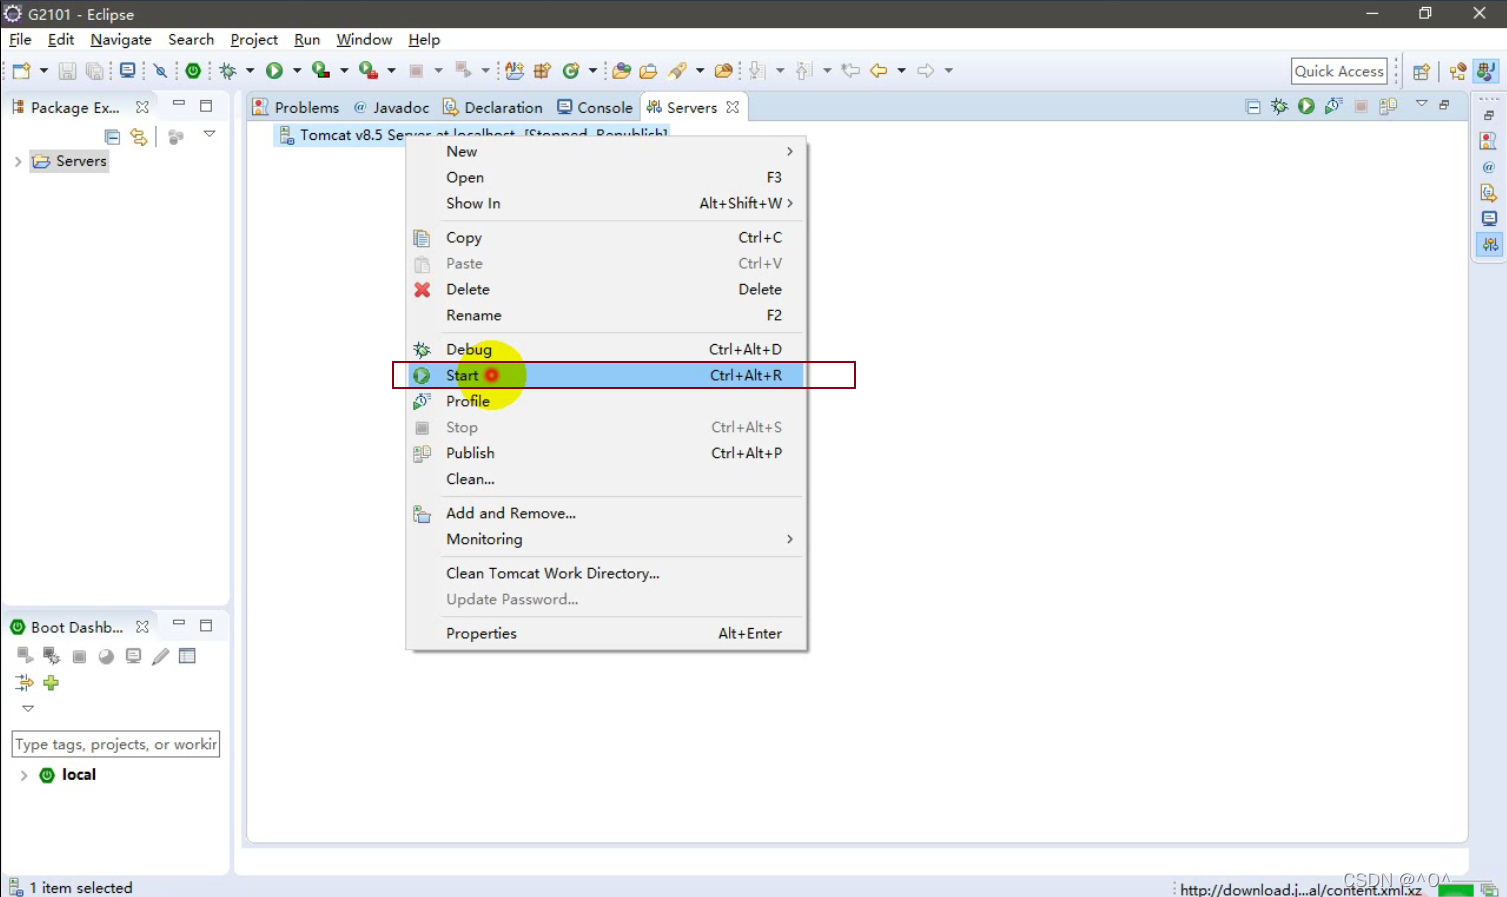Close the Servers view tab
This screenshot has width=1507, height=897.
coord(733,107)
